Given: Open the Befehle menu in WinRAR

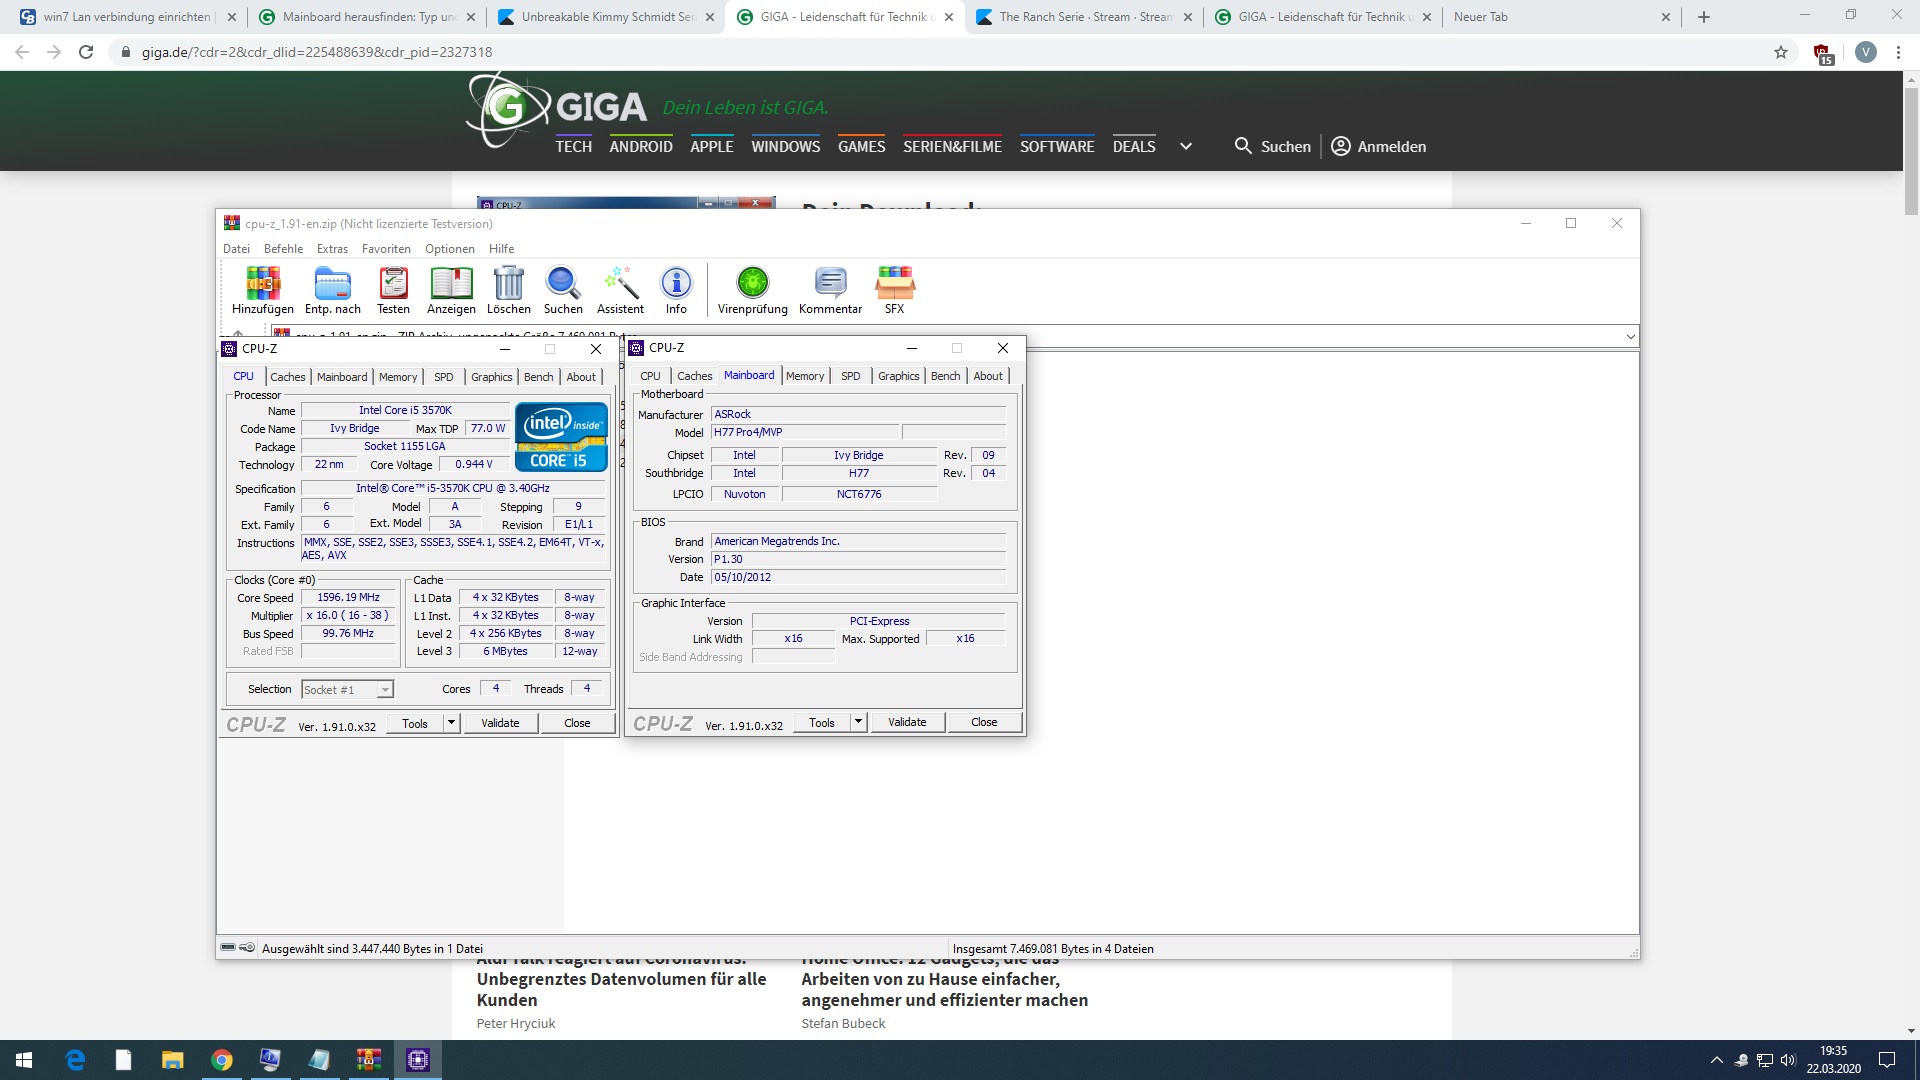Looking at the screenshot, I should click(x=283, y=249).
